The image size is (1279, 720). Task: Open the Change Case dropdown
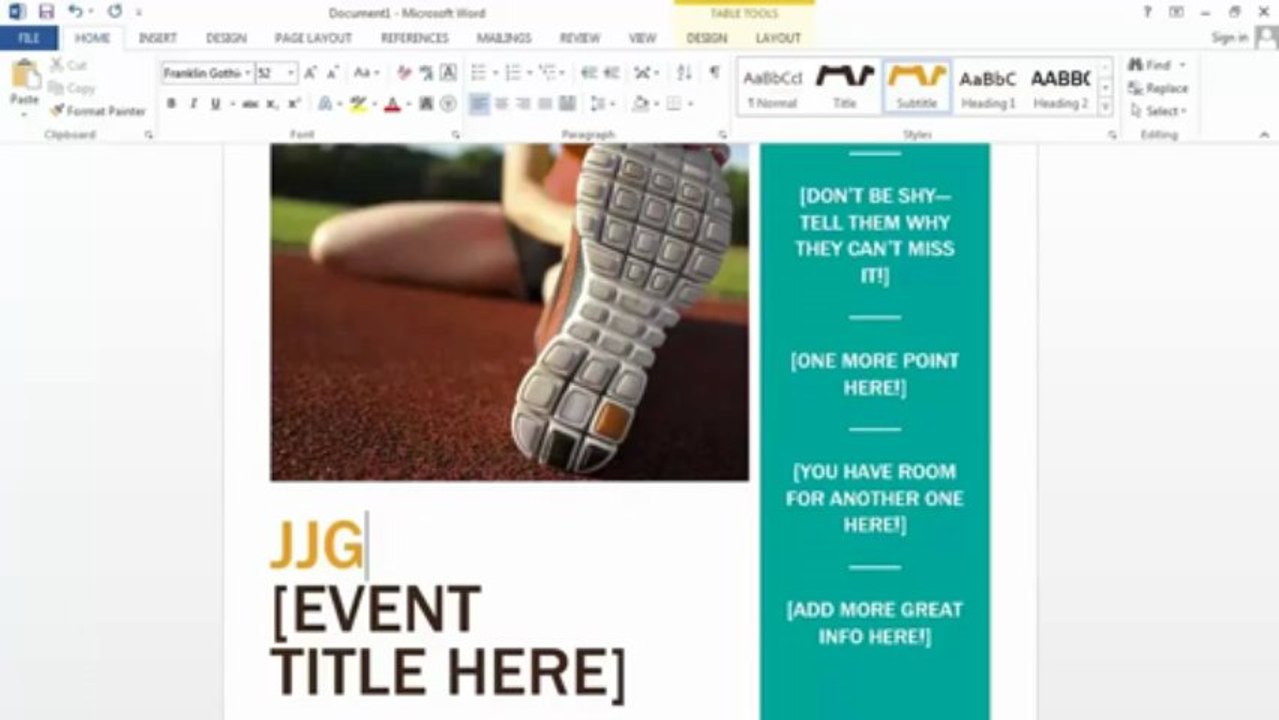point(366,73)
